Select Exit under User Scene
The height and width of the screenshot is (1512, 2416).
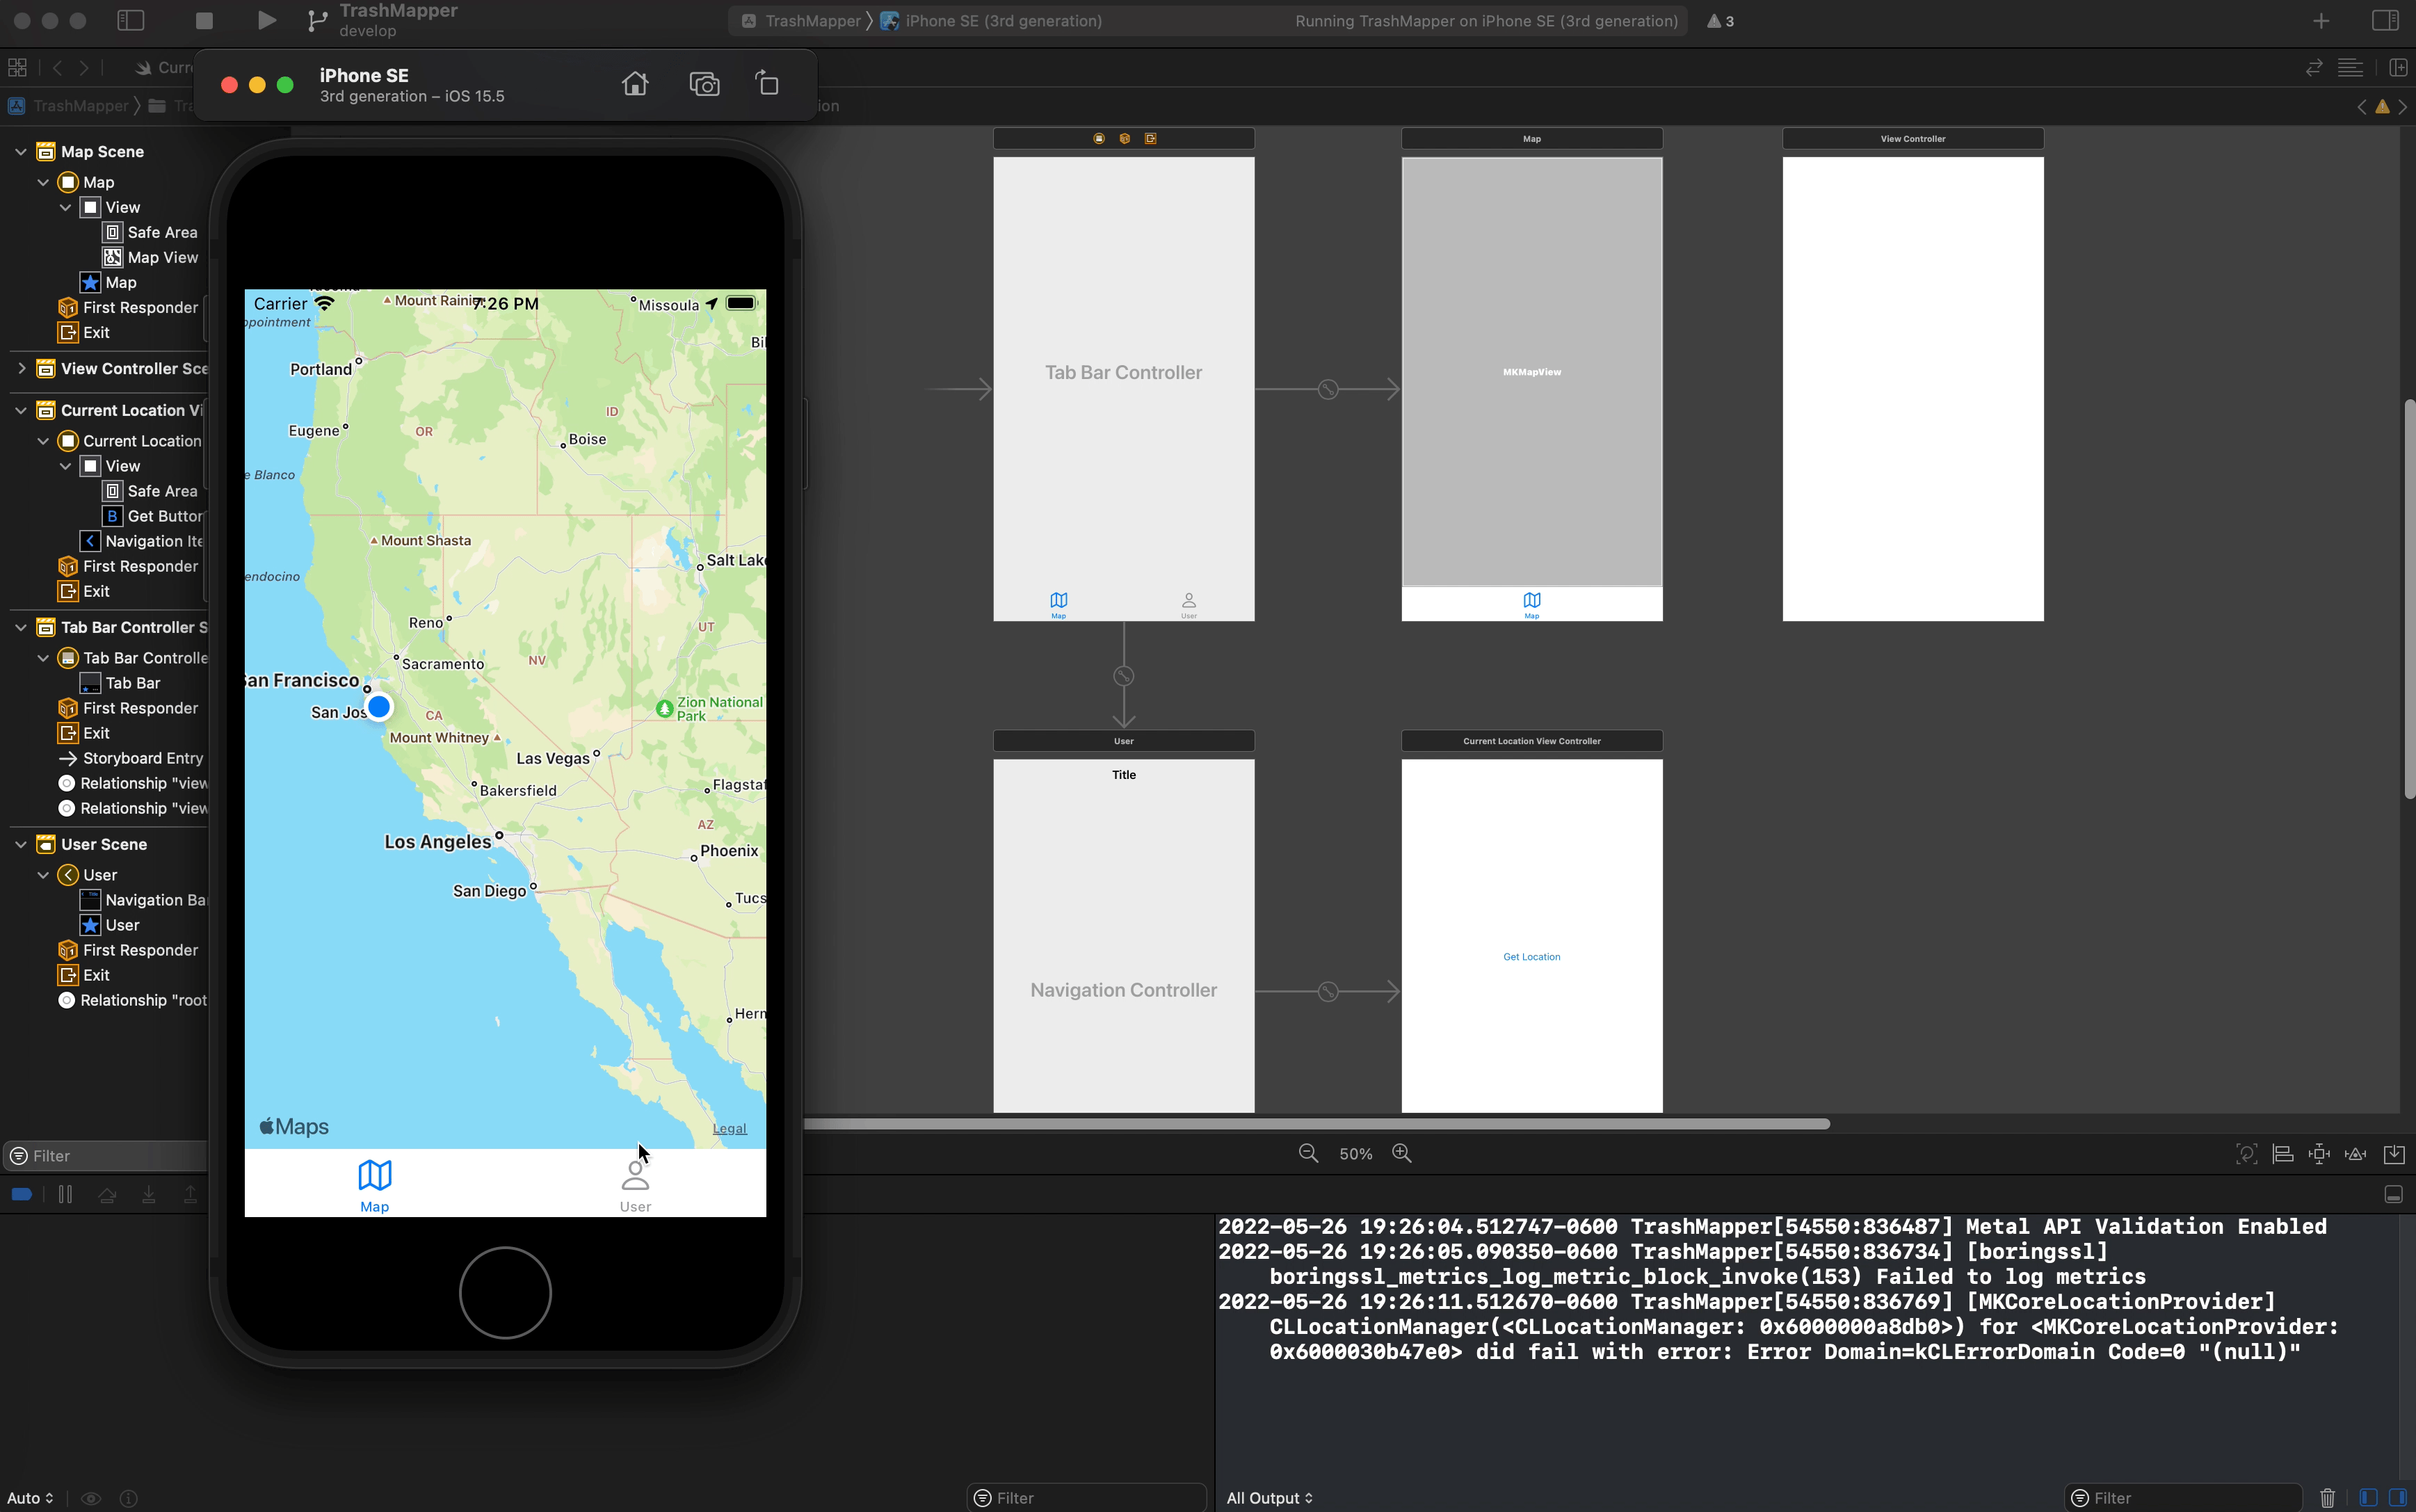(85, 975)
